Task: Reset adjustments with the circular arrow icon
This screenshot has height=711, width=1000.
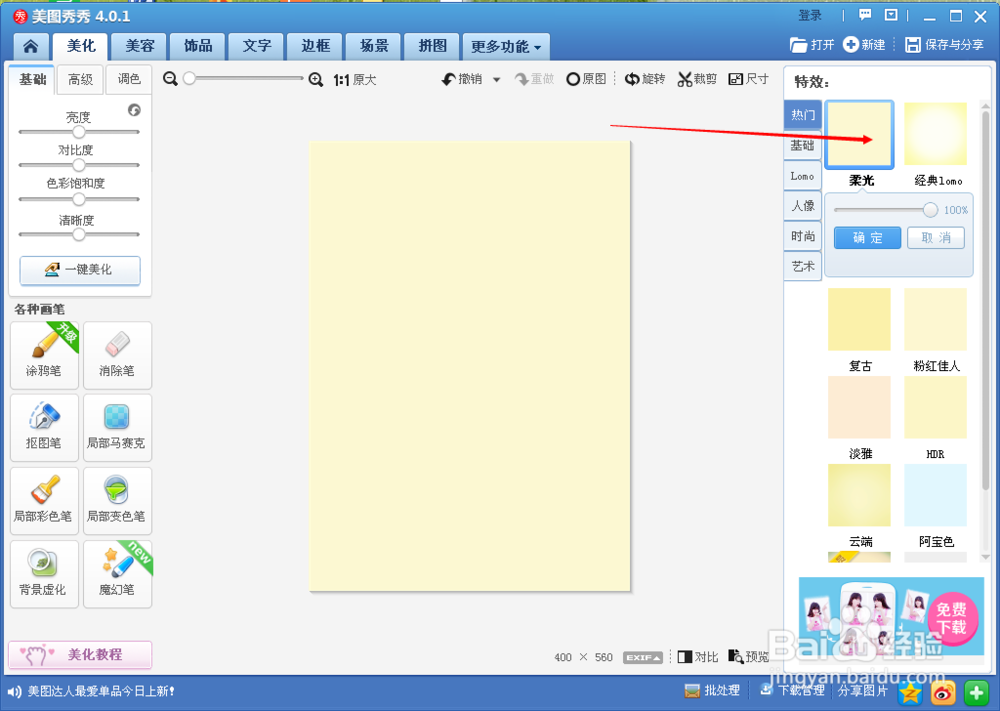Action: [x=134, y=110]
